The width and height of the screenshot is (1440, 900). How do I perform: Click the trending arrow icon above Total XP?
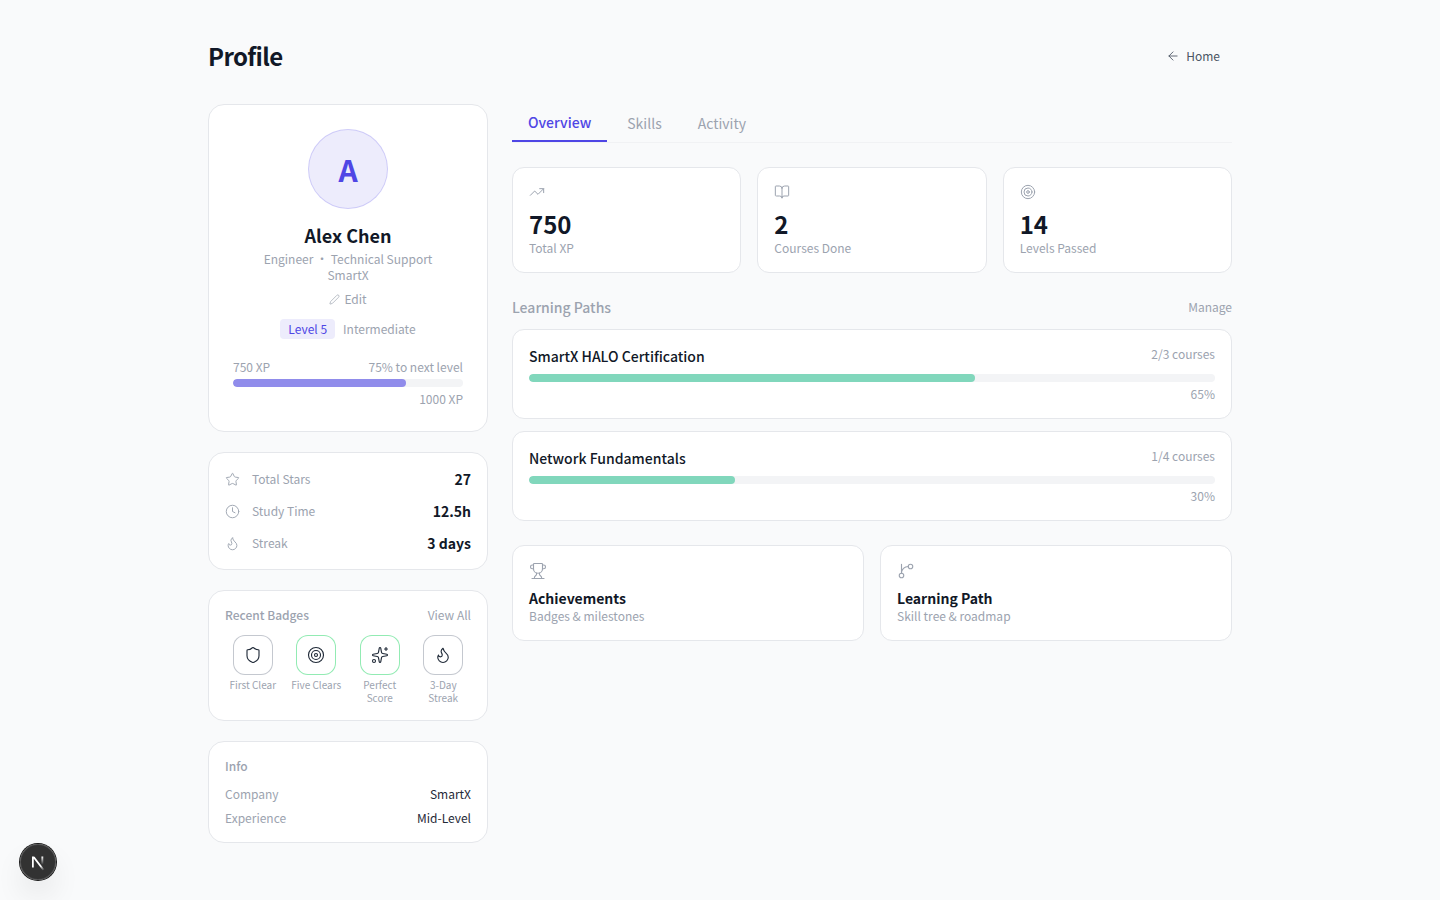click(x=537, y=192)
